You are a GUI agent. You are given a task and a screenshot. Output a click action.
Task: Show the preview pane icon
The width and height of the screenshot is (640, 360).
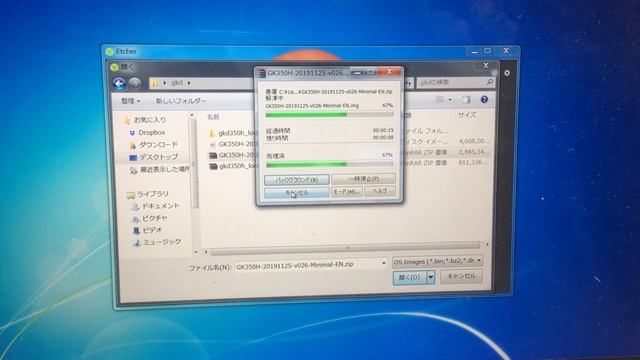point(466,100)
